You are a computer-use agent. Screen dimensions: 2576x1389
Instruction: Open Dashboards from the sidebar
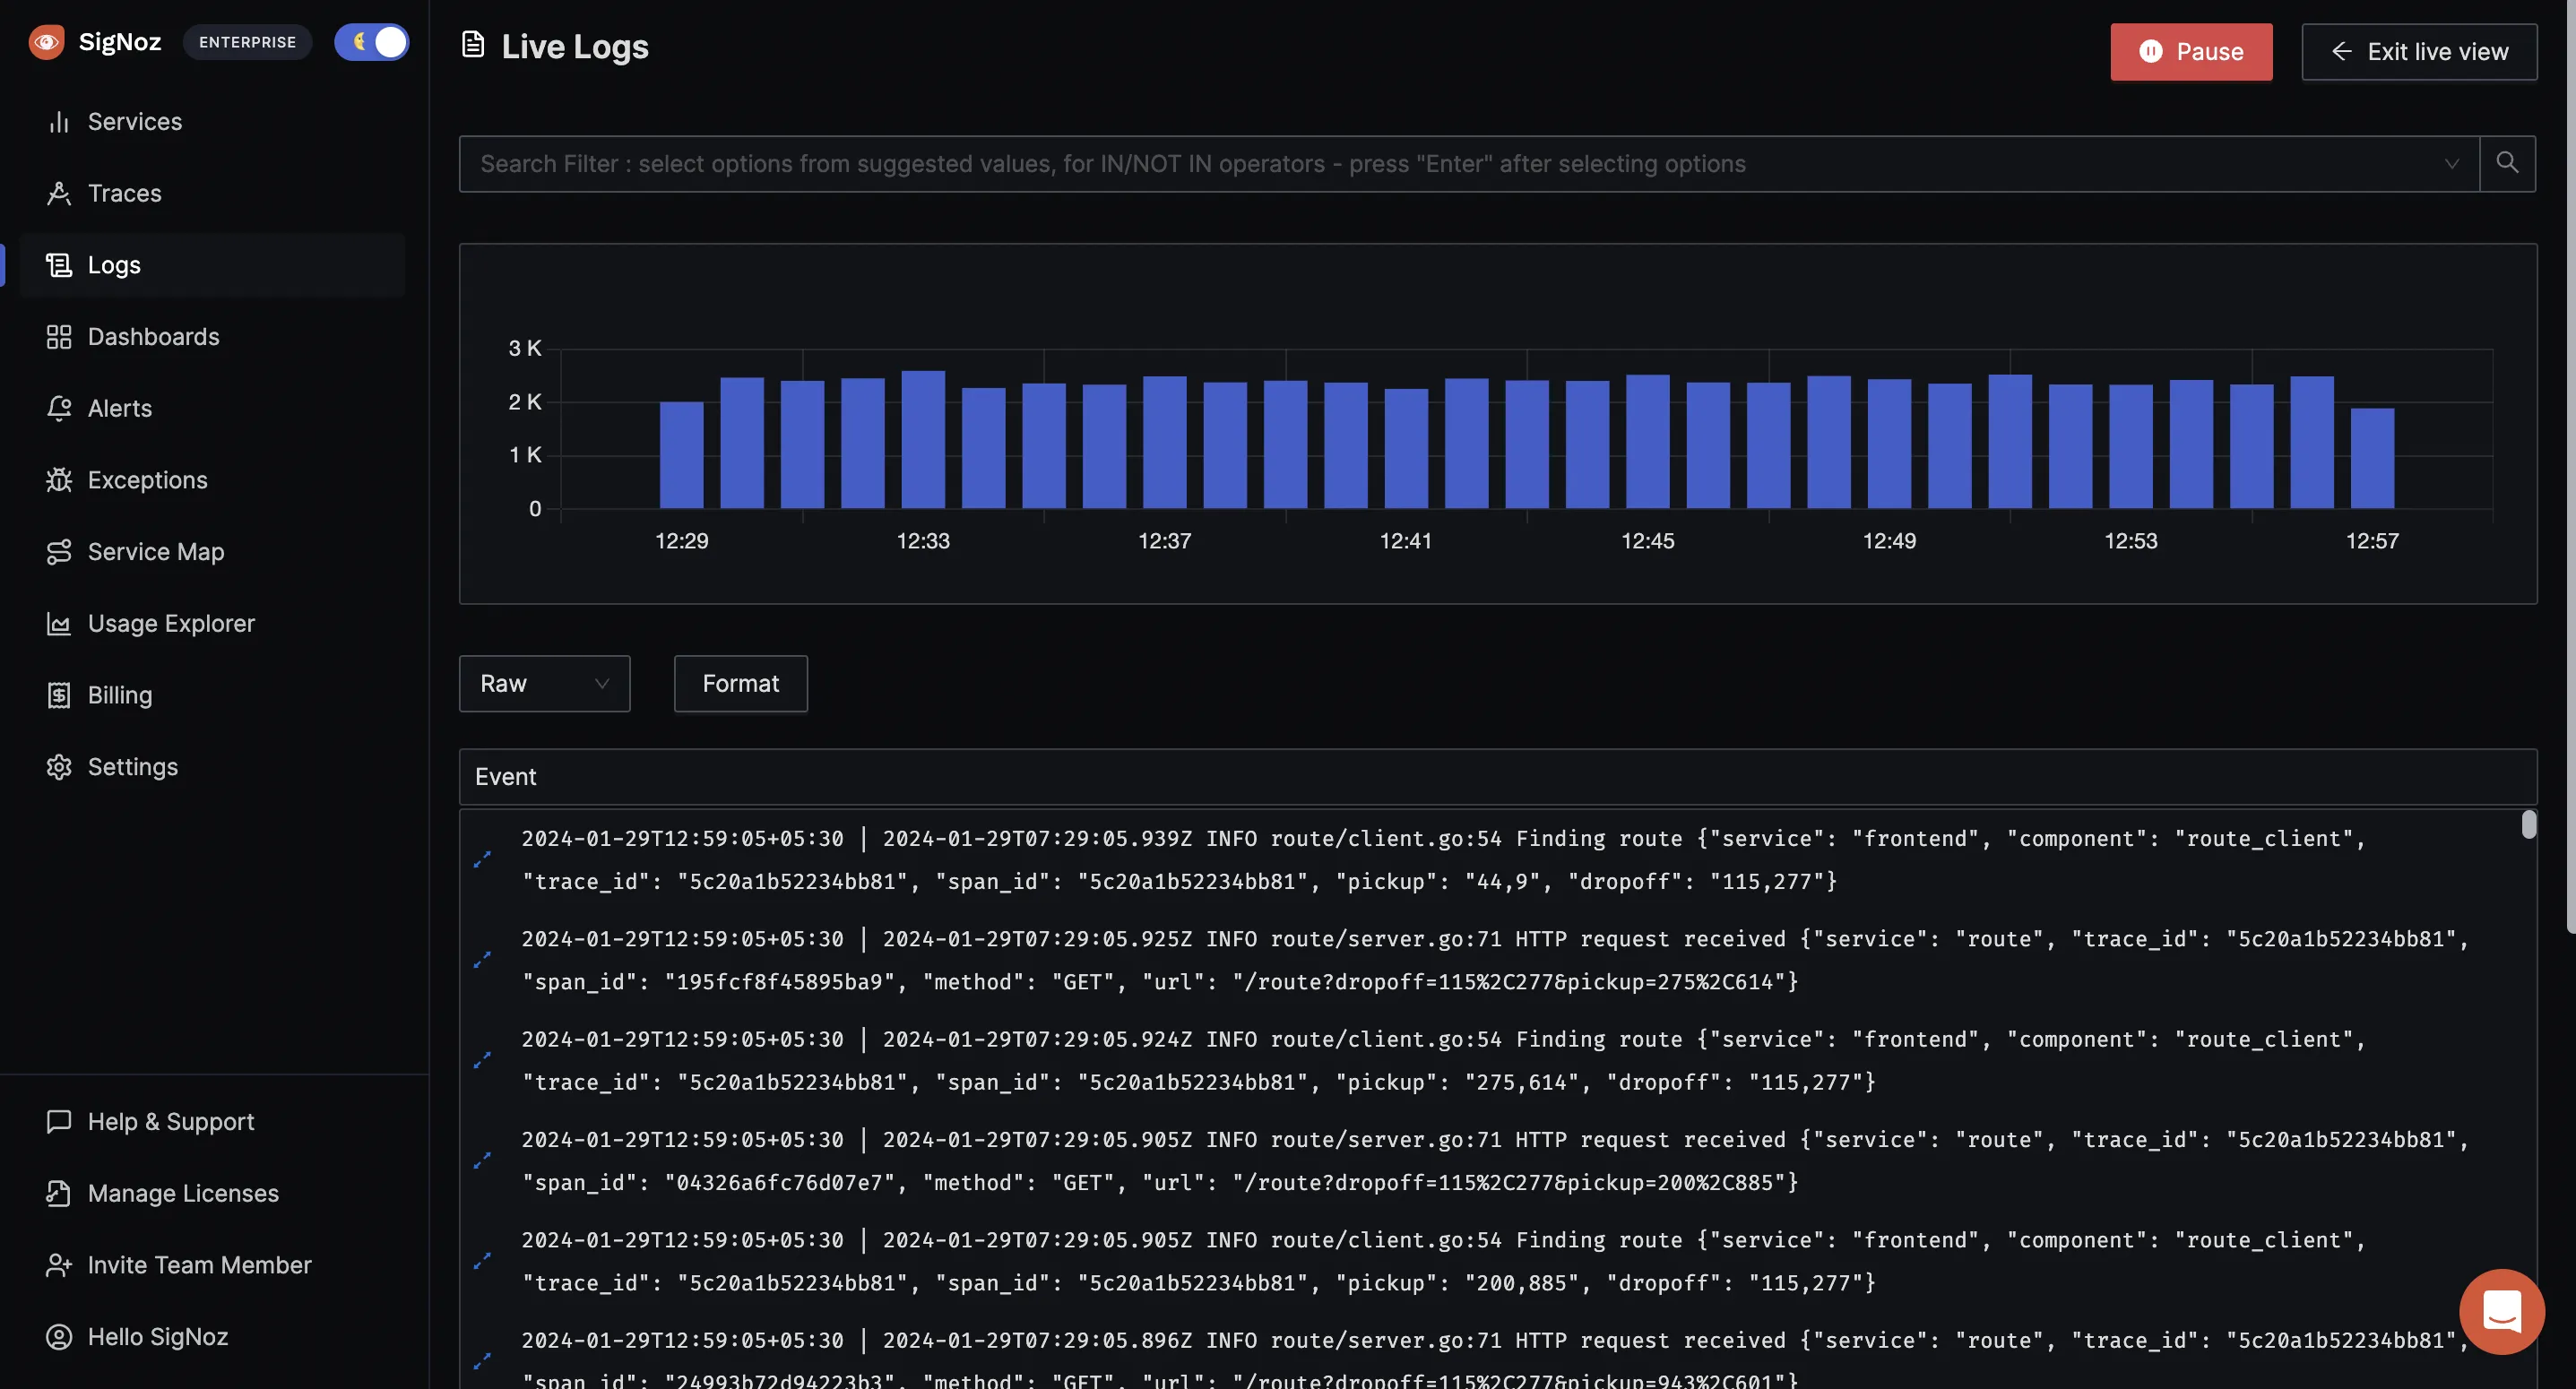click(x=153, y=336)
